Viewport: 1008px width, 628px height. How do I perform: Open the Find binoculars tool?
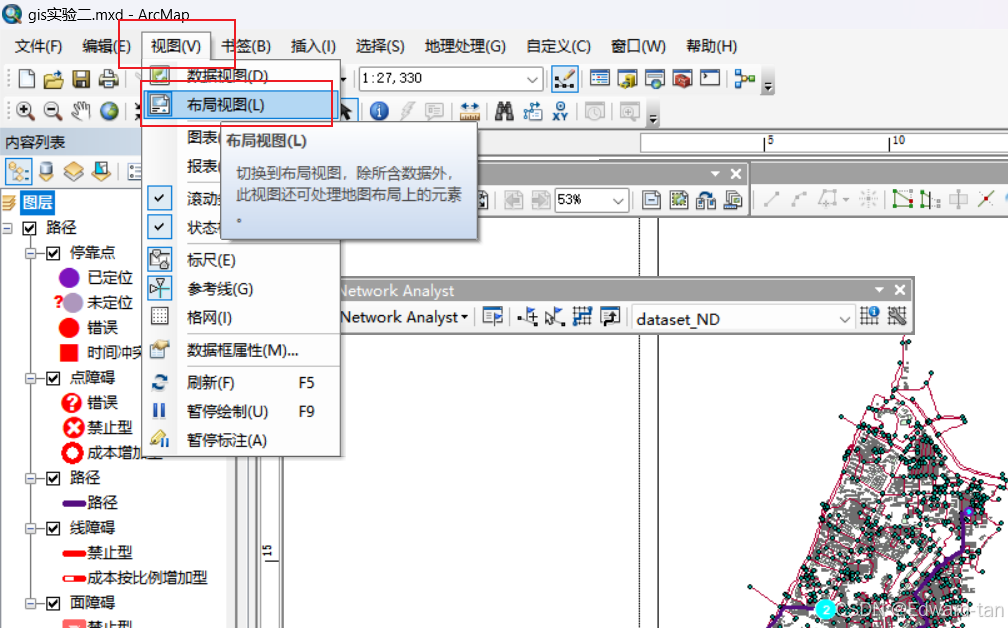[504, 111]
